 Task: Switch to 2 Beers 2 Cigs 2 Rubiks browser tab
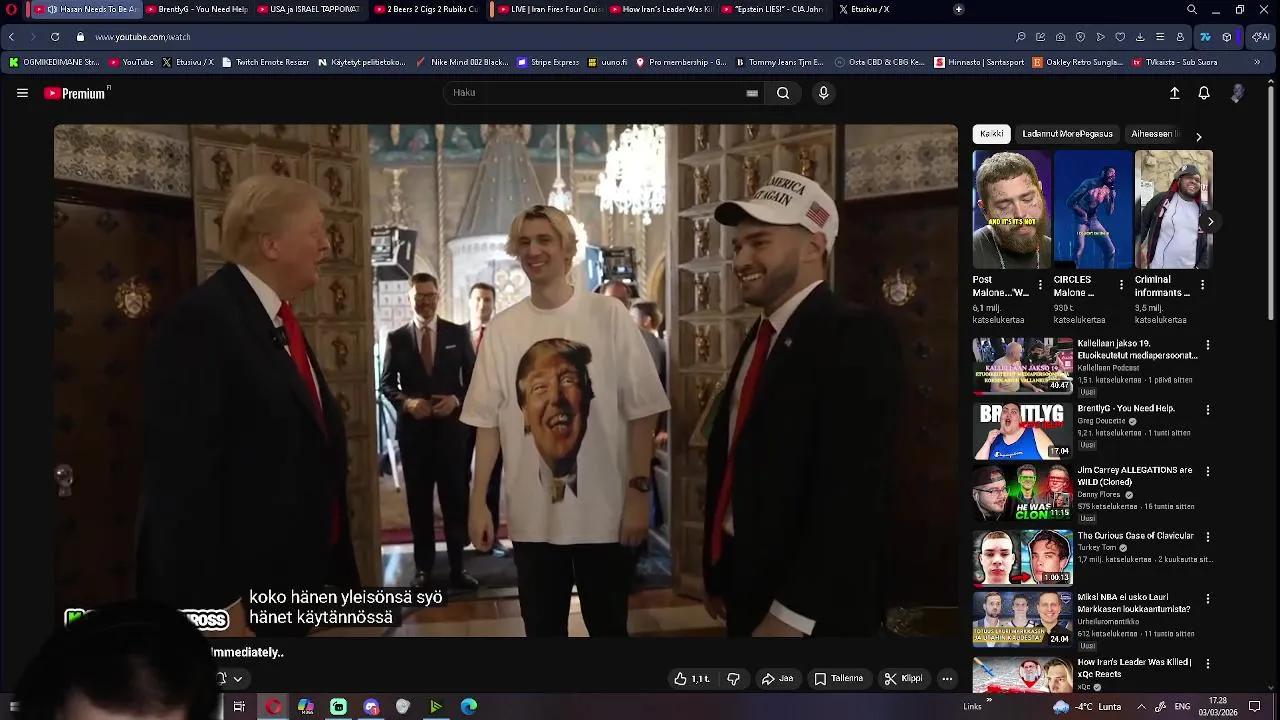click(x=425, y=9)
